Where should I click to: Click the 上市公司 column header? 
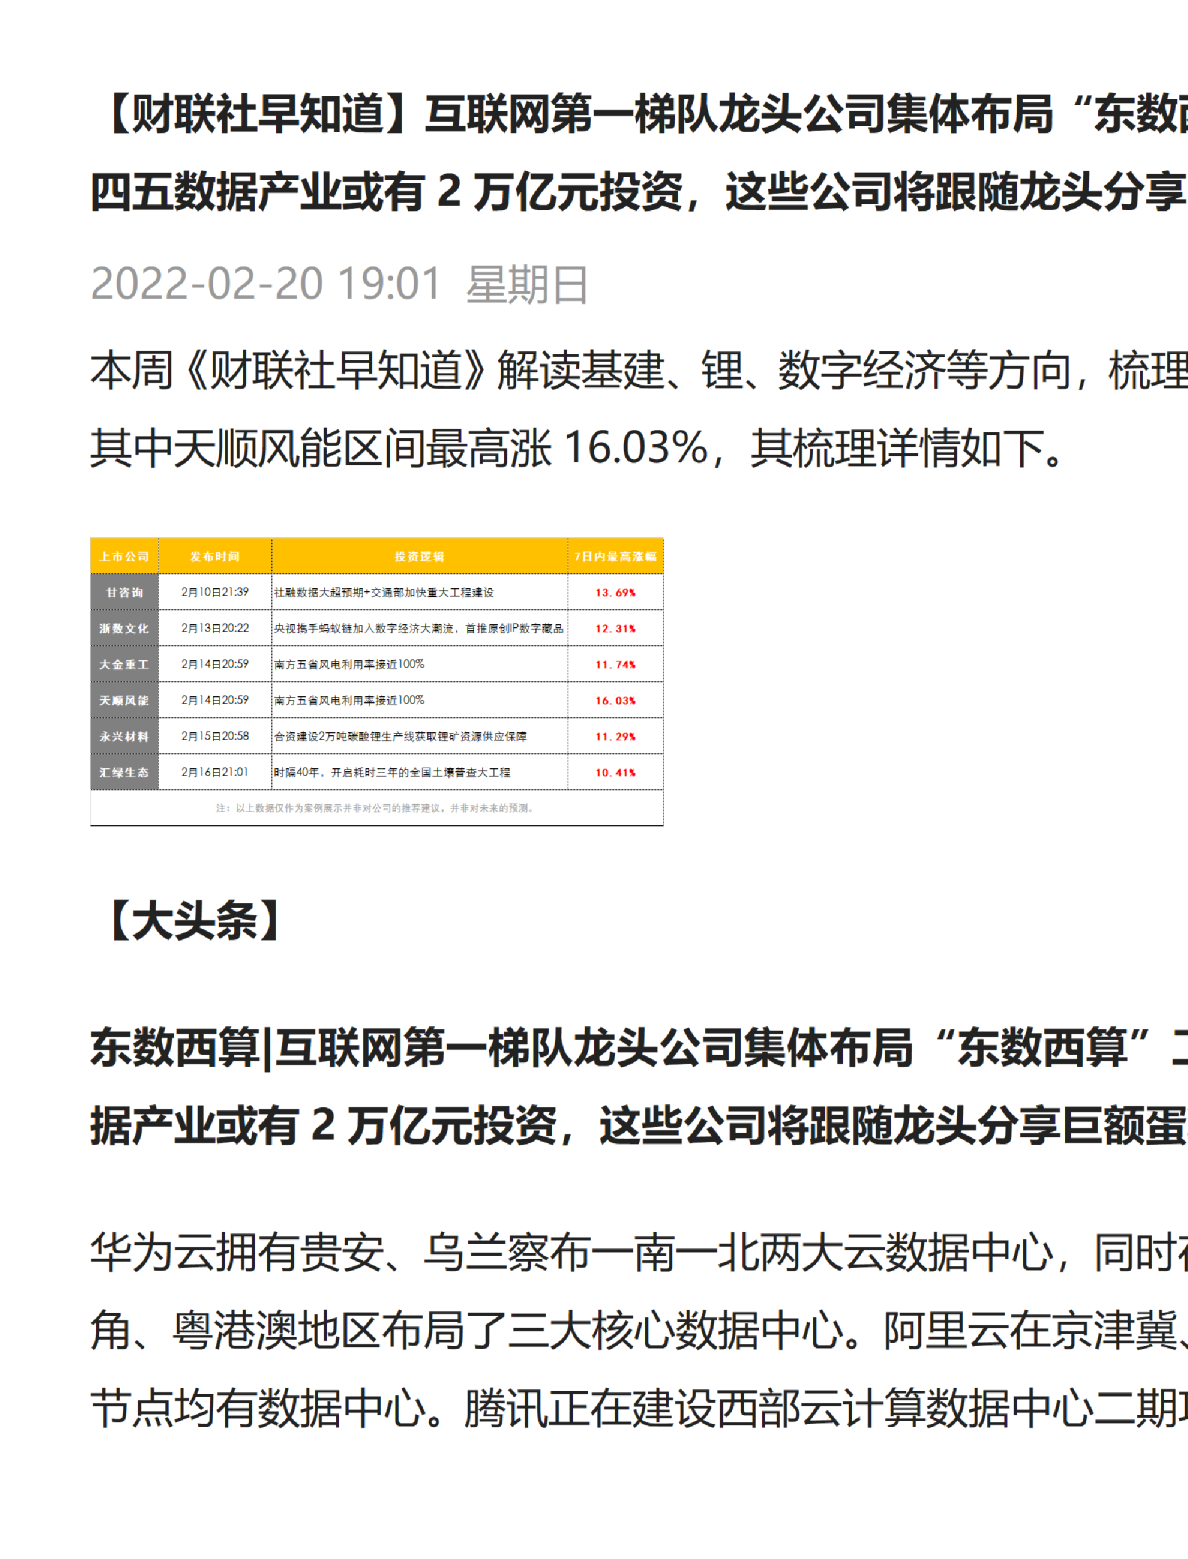click(x=124, y=556)
